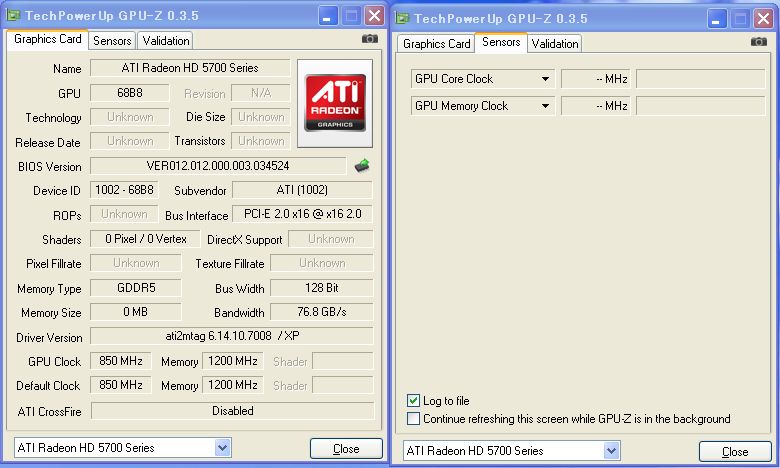Click GPU-Z app icon in left title bar

pyautogui.click(x=13, y=15)
